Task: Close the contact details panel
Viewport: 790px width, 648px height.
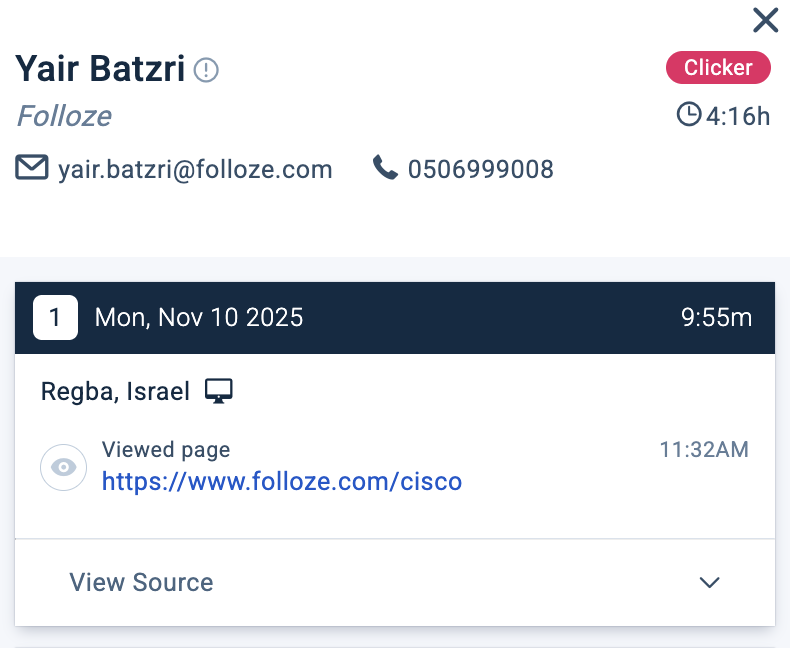Action: (x=765, y=20)
